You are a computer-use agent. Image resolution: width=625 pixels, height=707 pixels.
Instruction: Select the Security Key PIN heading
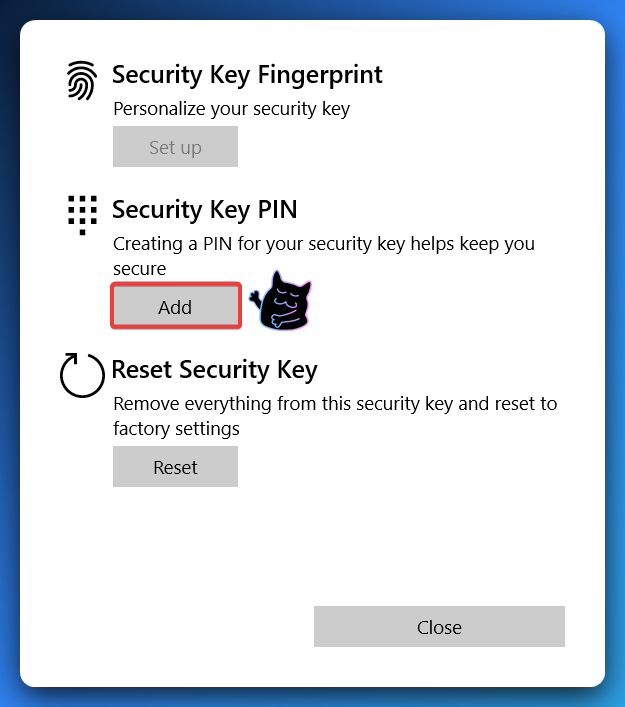[205, 210]
